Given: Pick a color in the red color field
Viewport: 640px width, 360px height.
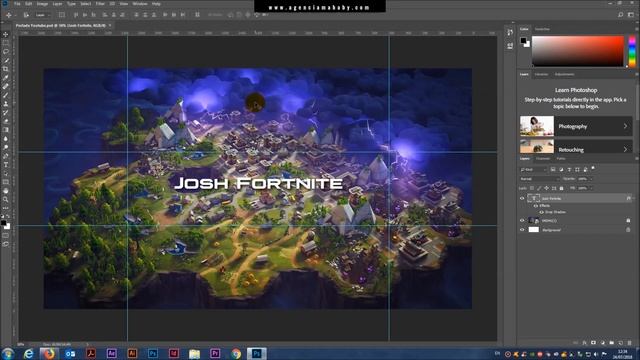Looking at the screenshot, I should (578, 51).
